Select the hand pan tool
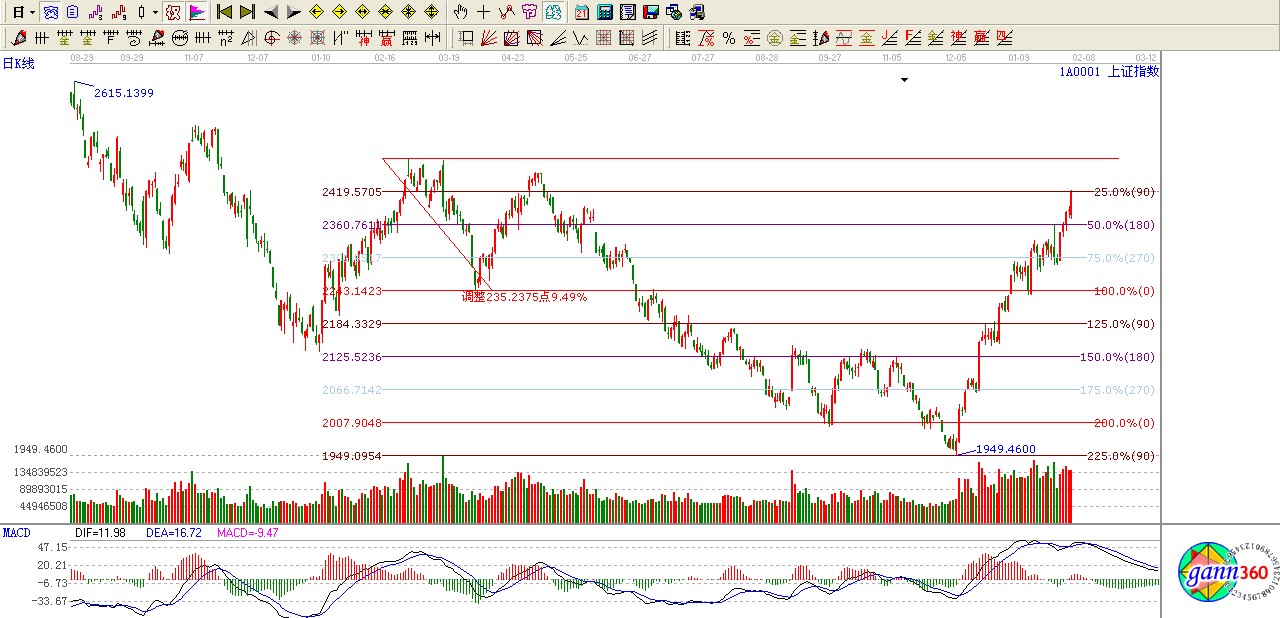1280x618 pixels. click(460, 12)
